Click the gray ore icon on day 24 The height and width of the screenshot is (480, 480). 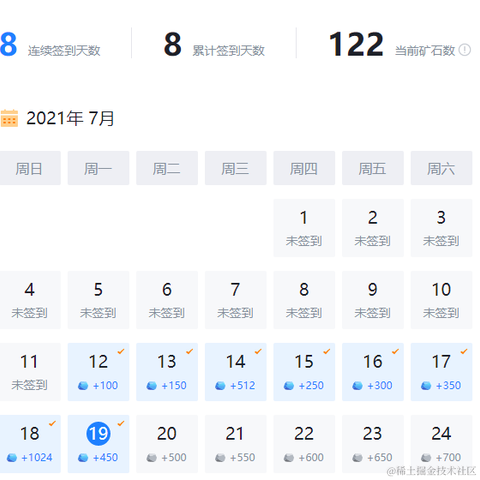click(426, 458)
